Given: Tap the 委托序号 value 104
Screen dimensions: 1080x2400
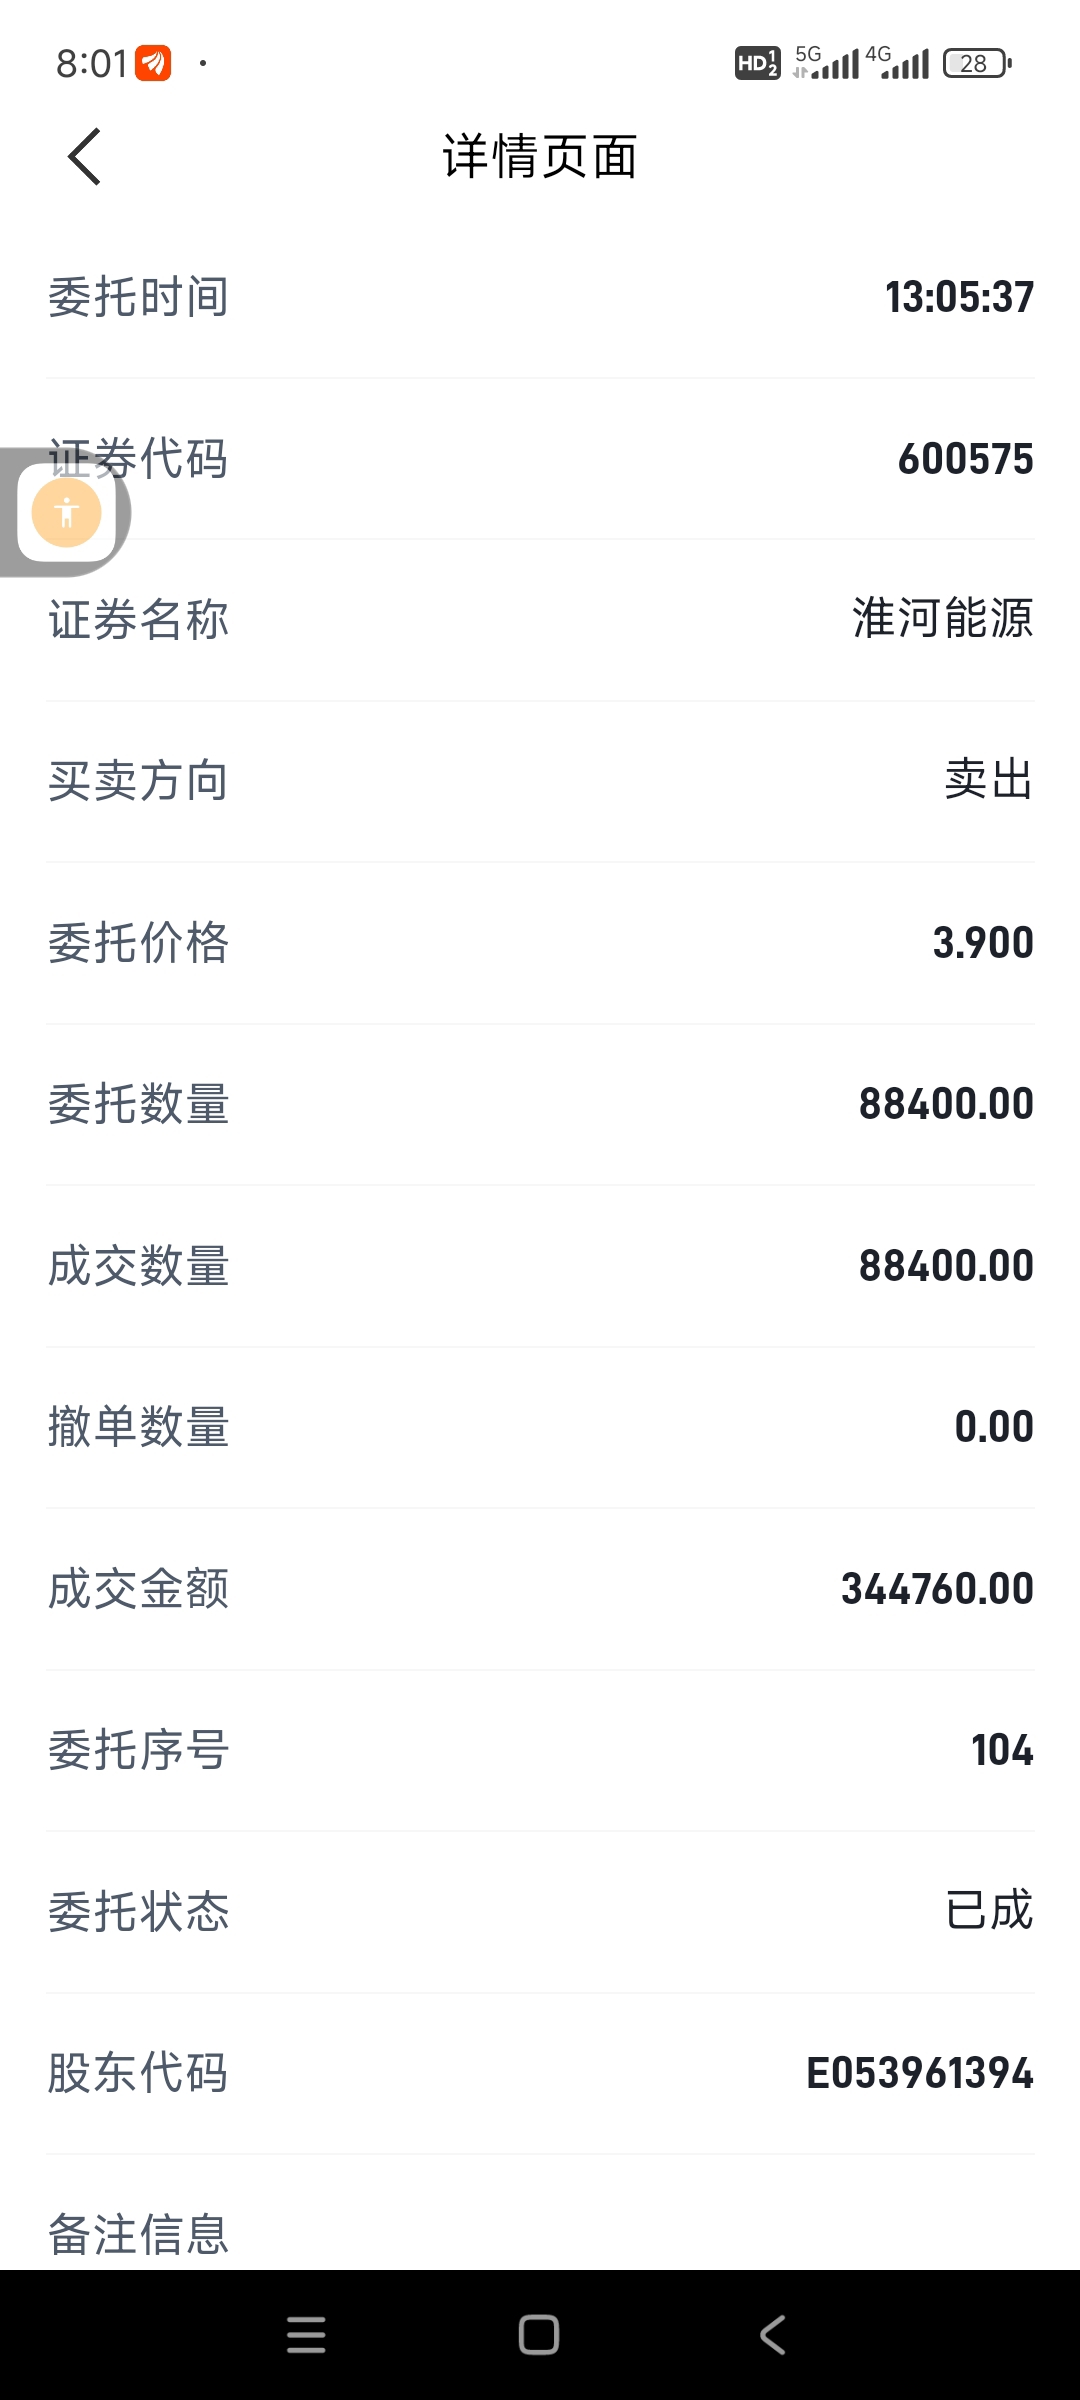Looking at the screenshot, I should click(1002, 1750).
